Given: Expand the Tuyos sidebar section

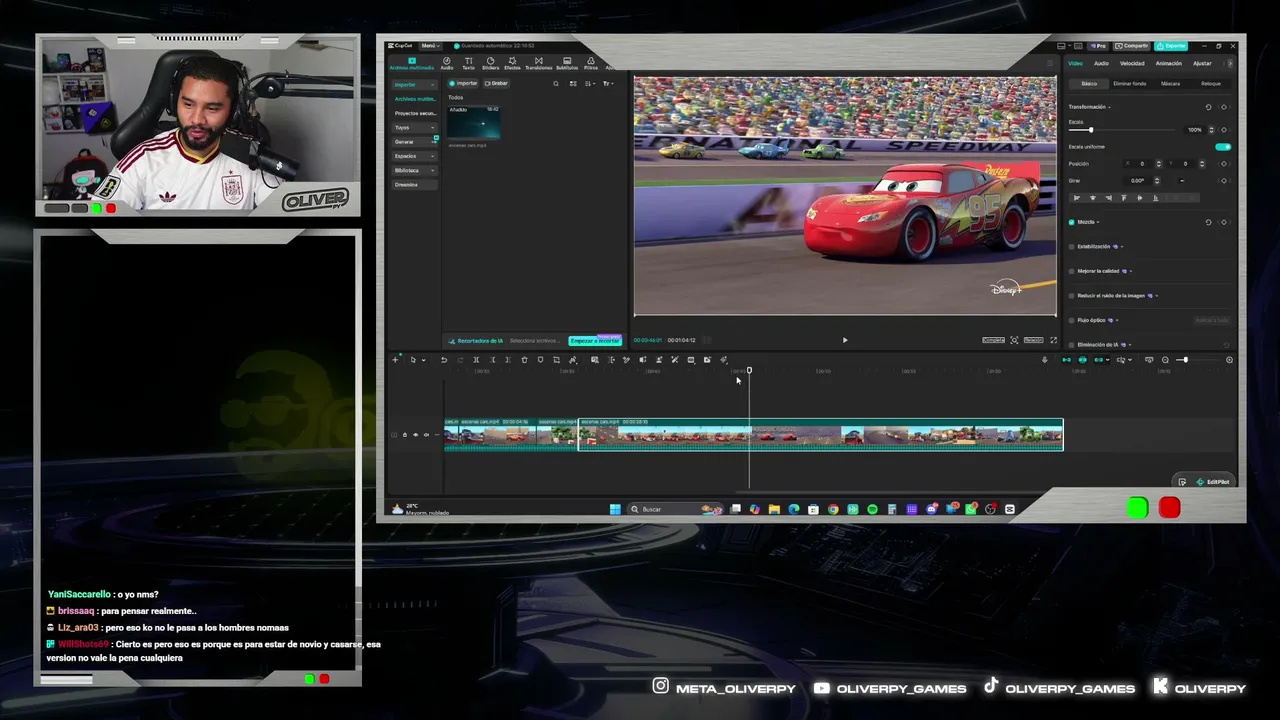Looking at the screenshot, I should [414, 128].
